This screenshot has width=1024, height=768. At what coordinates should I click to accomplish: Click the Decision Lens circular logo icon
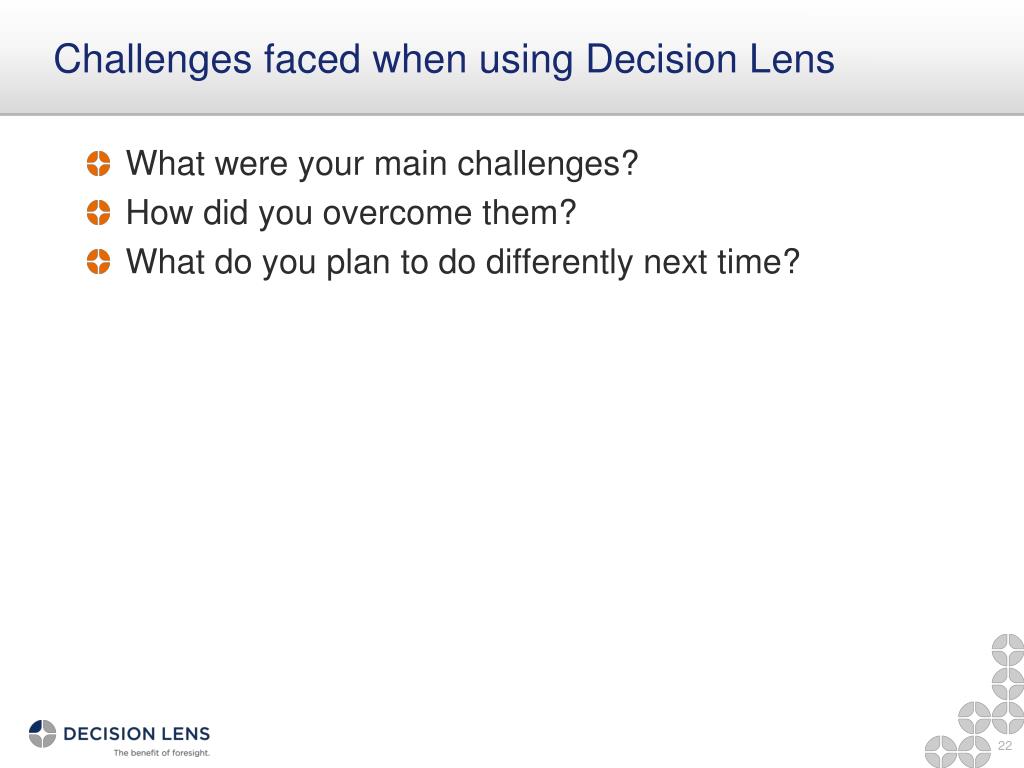pos(42,733)
